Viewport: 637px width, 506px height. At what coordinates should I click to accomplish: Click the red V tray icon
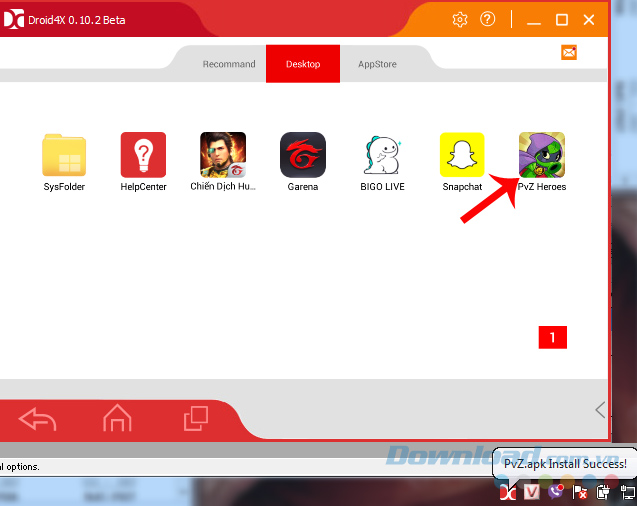click(x=532, y=493)
